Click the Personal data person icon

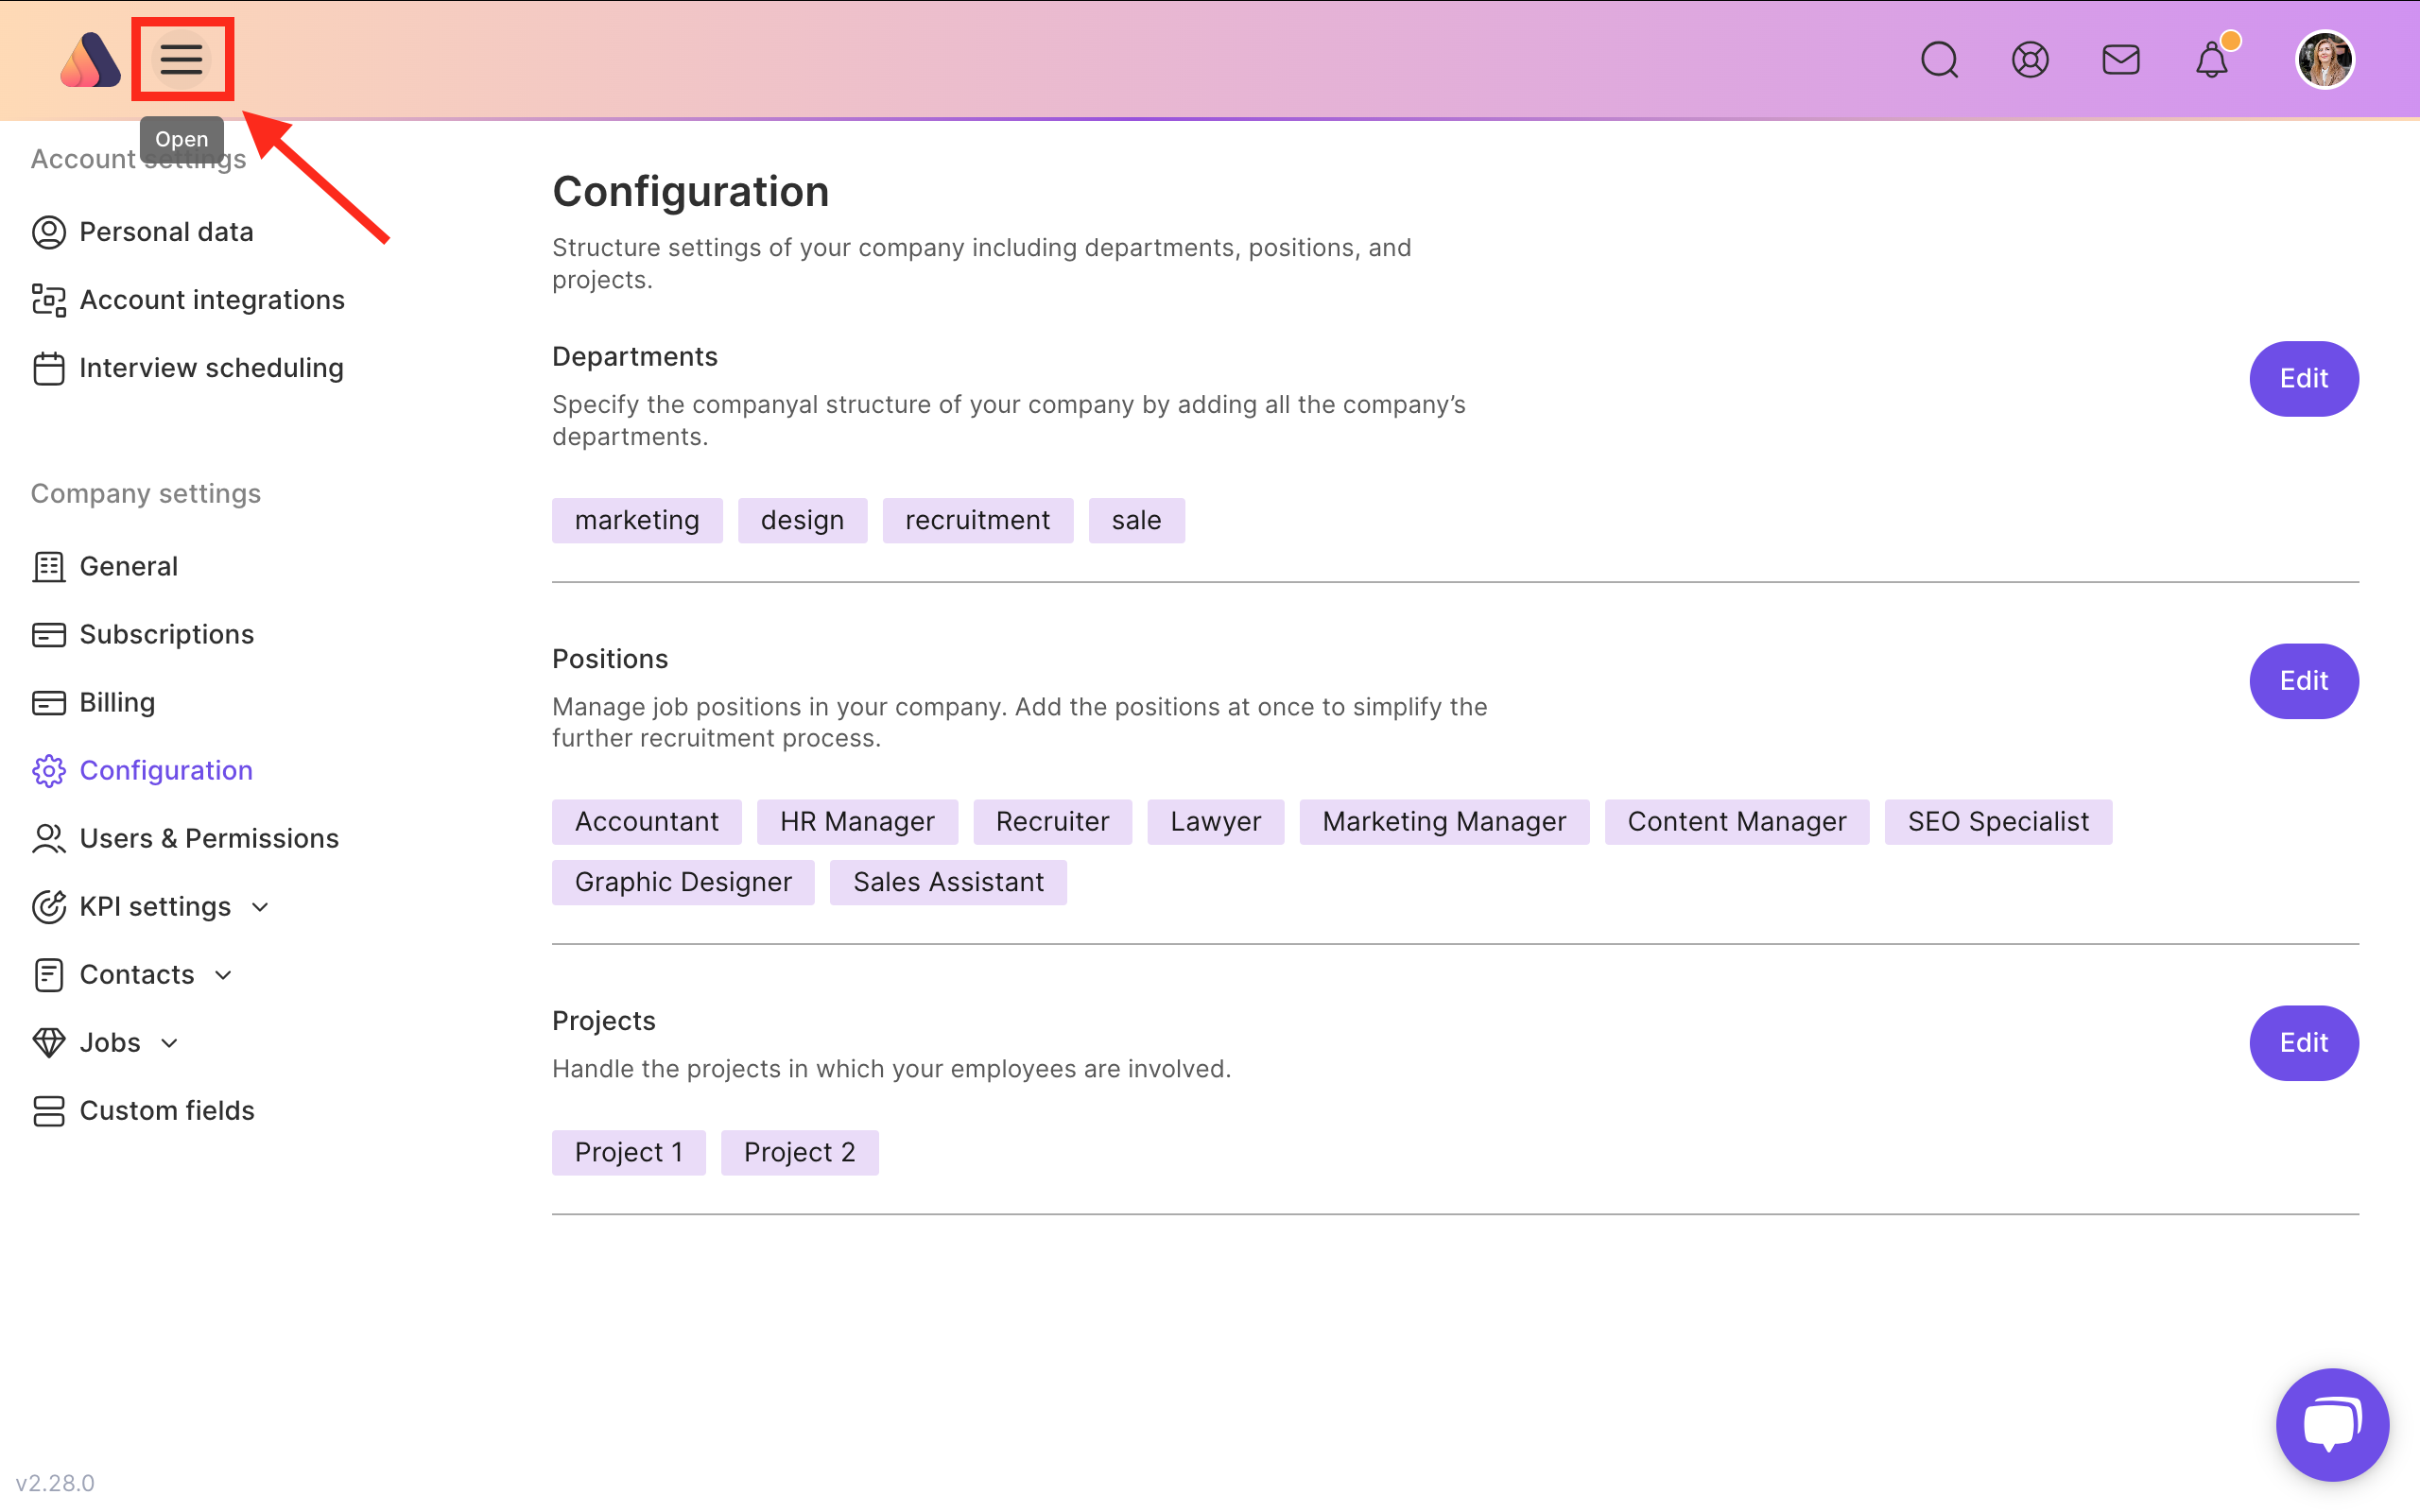[x=49, y=232]
